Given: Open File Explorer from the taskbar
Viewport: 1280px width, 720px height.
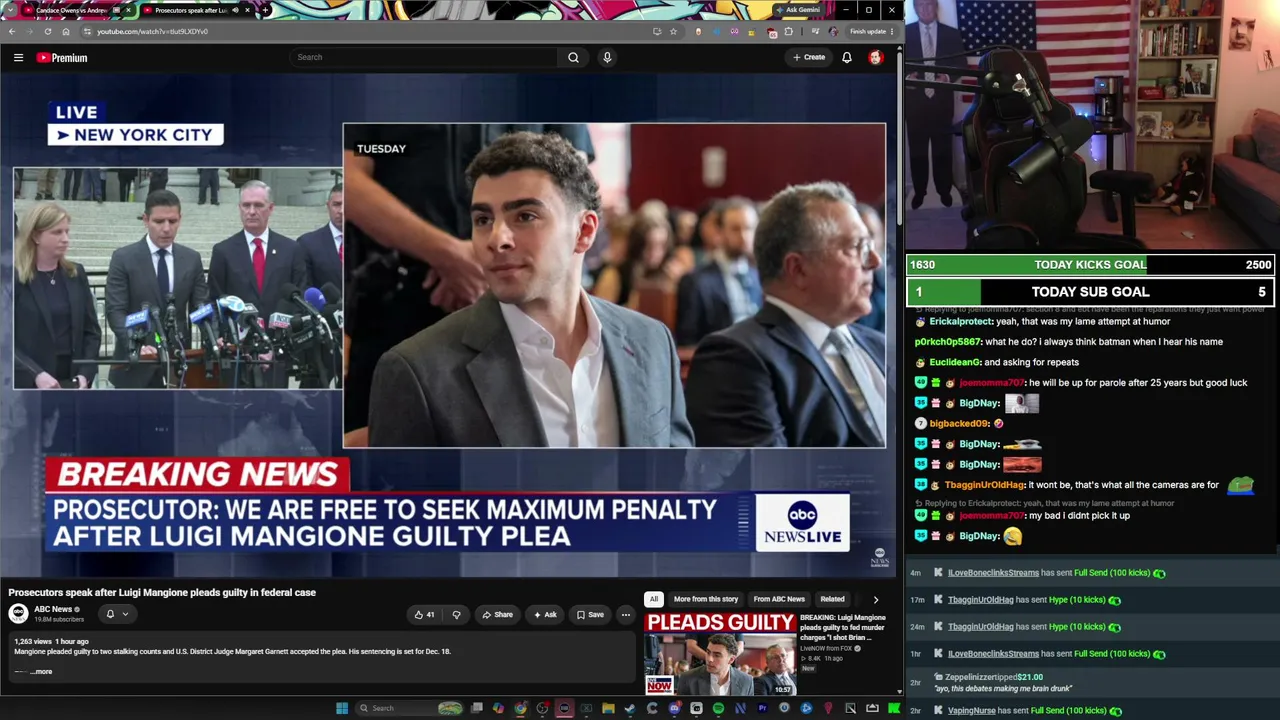Looking at the screenshot, I should 608,708.
